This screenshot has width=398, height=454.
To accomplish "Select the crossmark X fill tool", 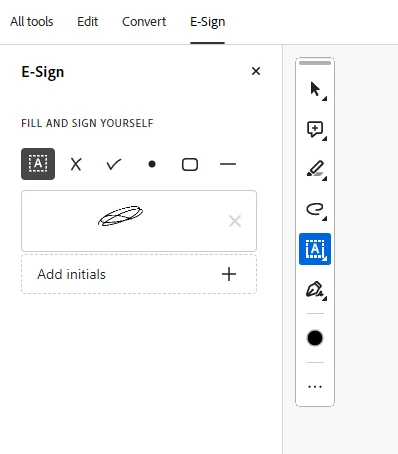I will click(76, 164).
